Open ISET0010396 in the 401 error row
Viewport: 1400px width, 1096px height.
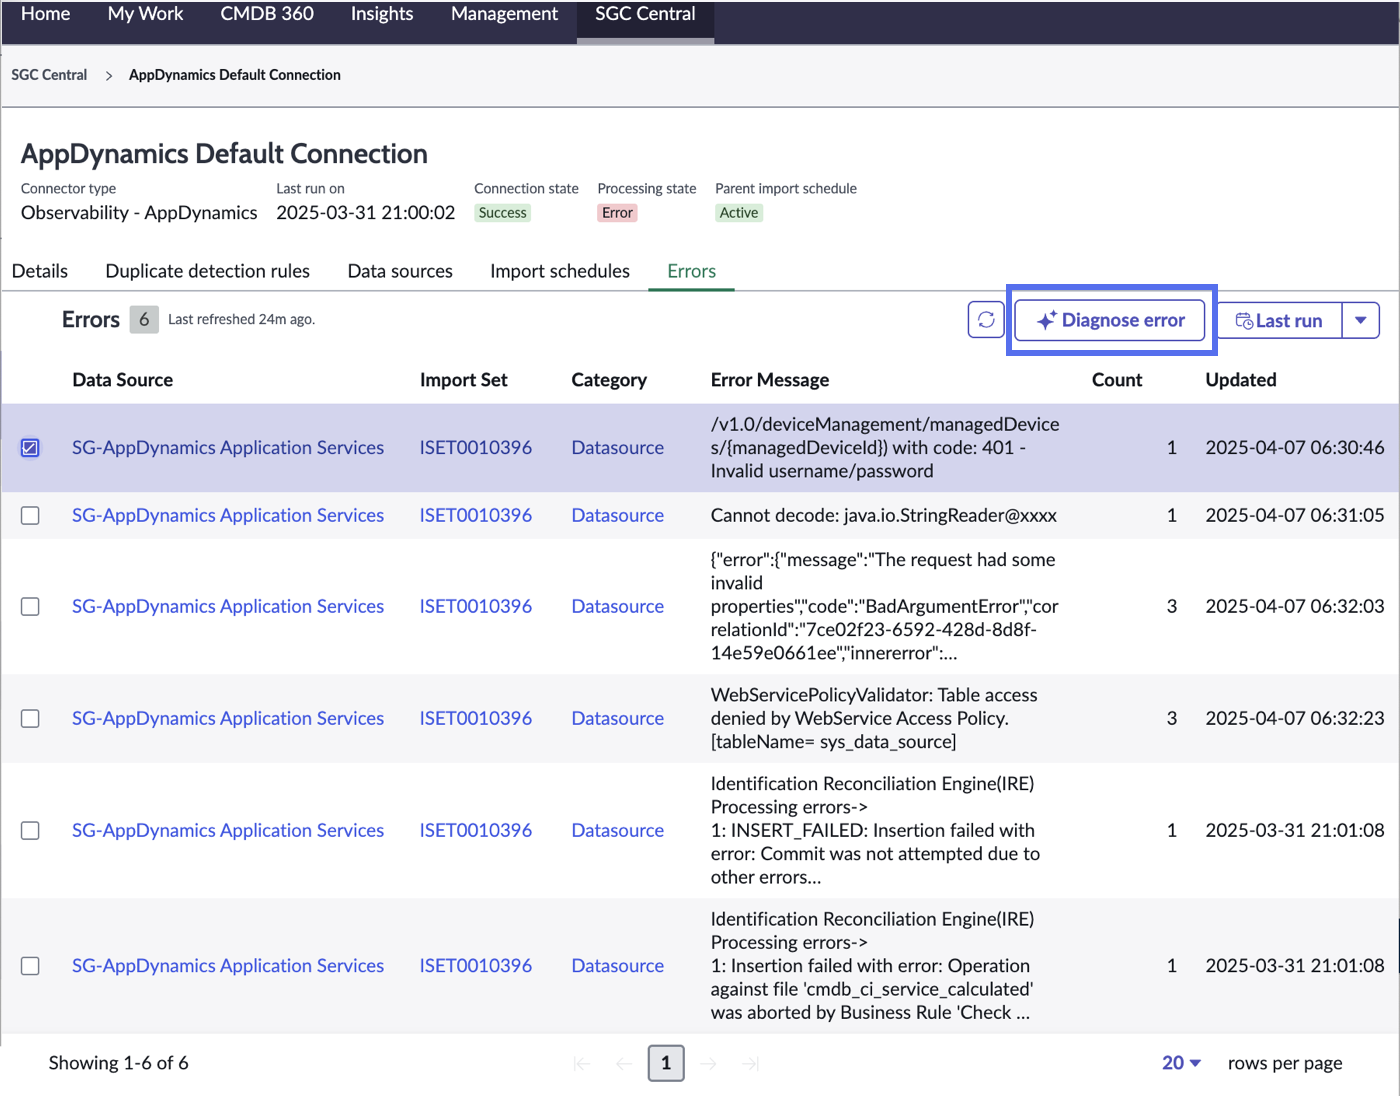click(476, 448)
